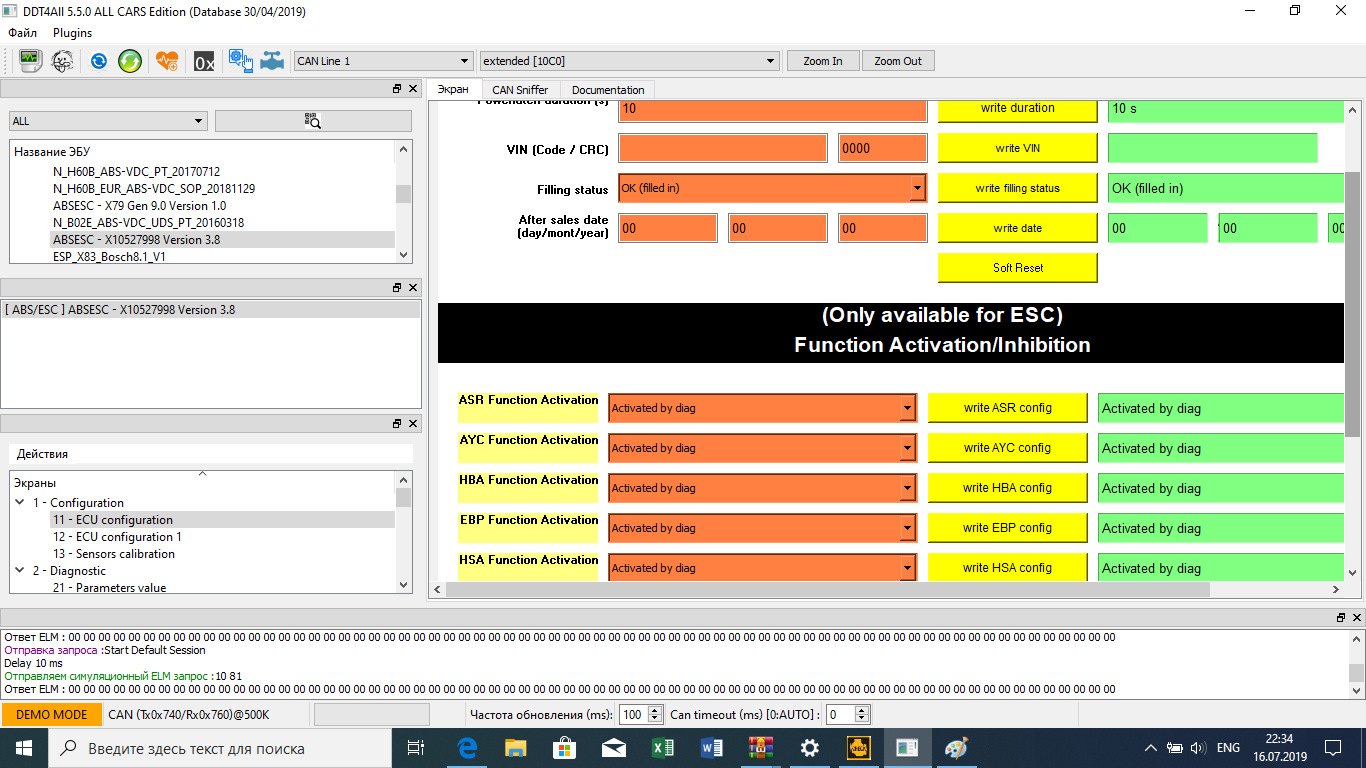The image size is (1366, 768).
Task: Collapse the 2 - Diagnostic tree node
Action: click(x=20, y=570)
